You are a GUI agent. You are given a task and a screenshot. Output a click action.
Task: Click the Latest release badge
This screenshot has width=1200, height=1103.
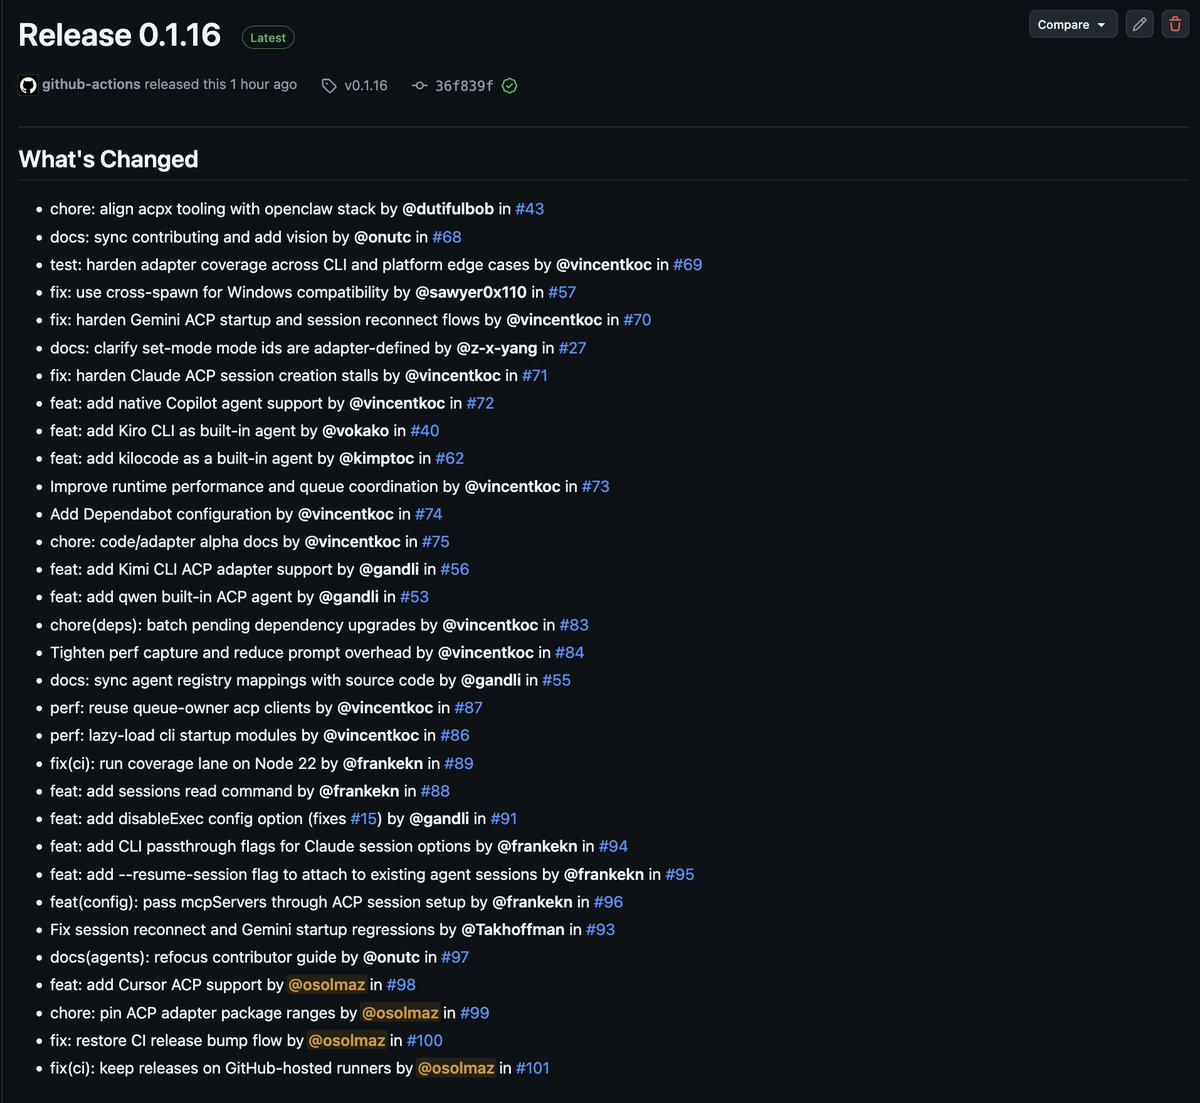pyautogui.click(x=268, y=38)
